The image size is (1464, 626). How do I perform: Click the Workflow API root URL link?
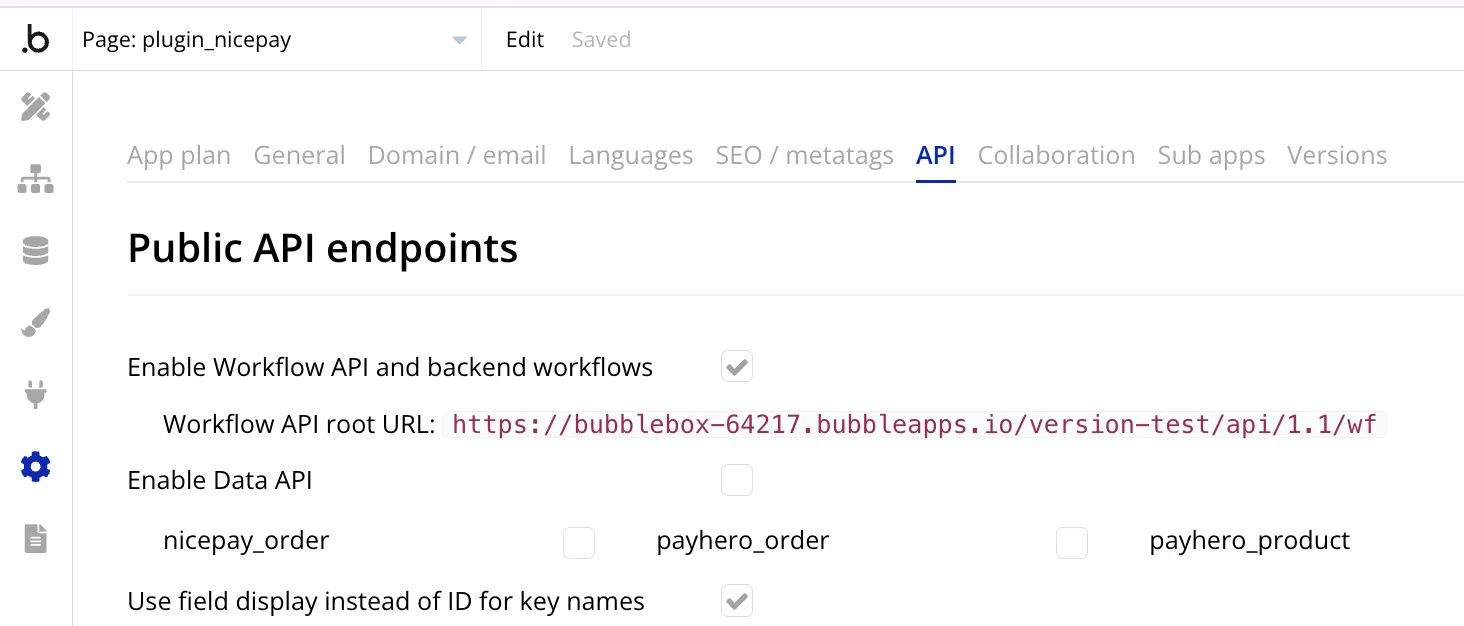point(914,425)
